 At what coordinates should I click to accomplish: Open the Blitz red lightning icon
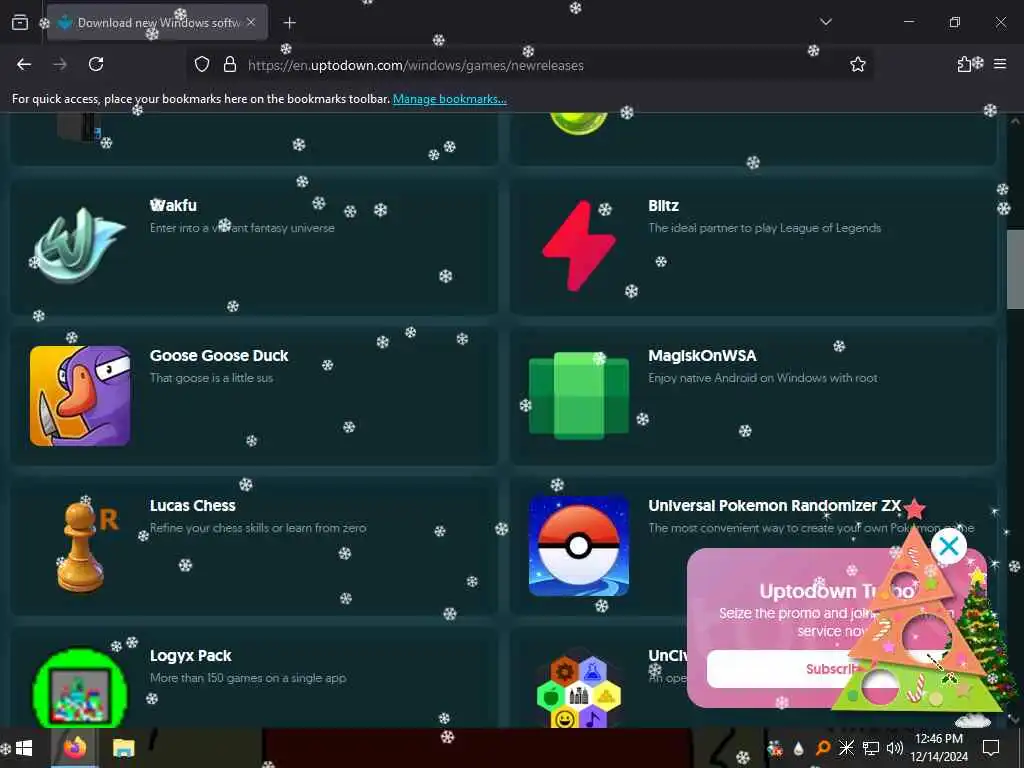(579, 246)
